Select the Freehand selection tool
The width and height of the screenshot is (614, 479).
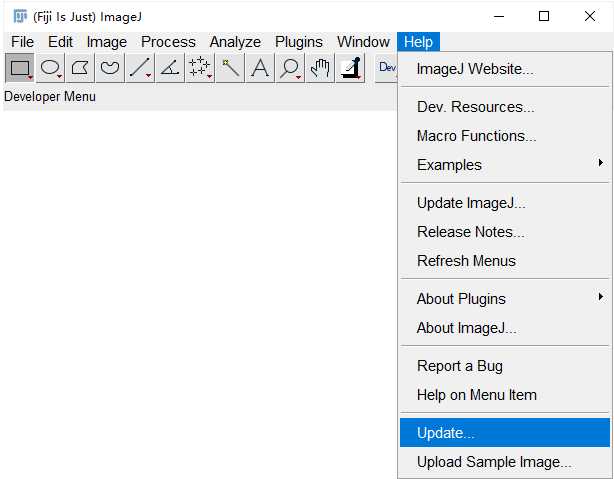click(x=110, y=68)
